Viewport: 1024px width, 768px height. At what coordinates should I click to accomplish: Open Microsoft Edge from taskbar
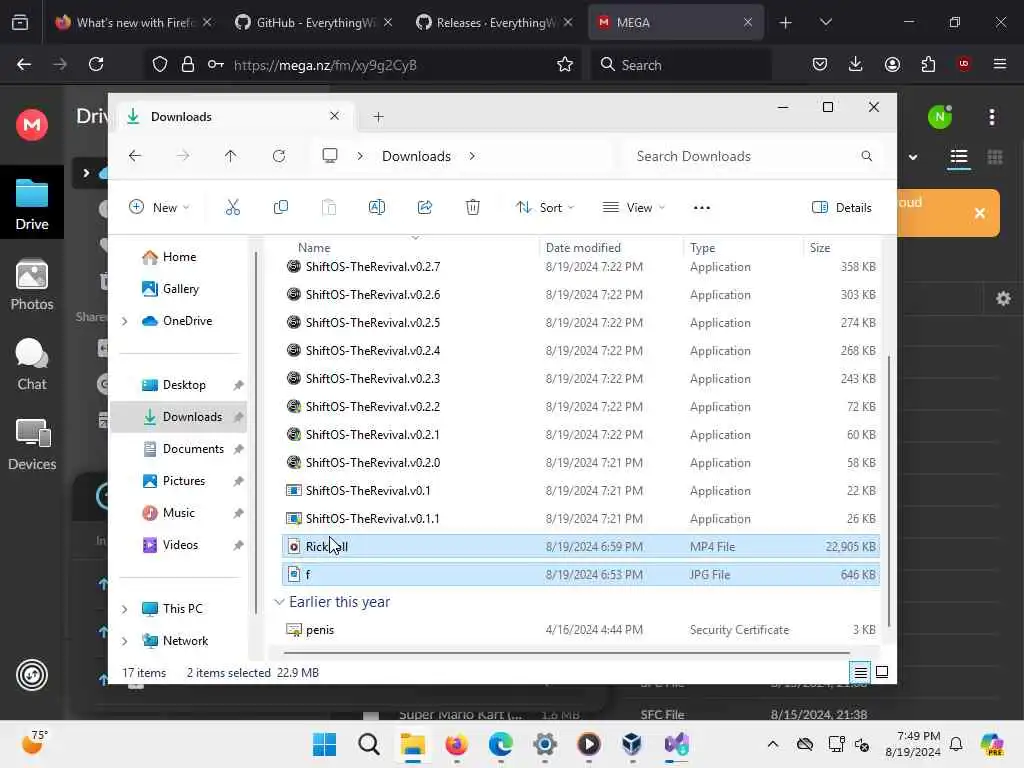500,744
